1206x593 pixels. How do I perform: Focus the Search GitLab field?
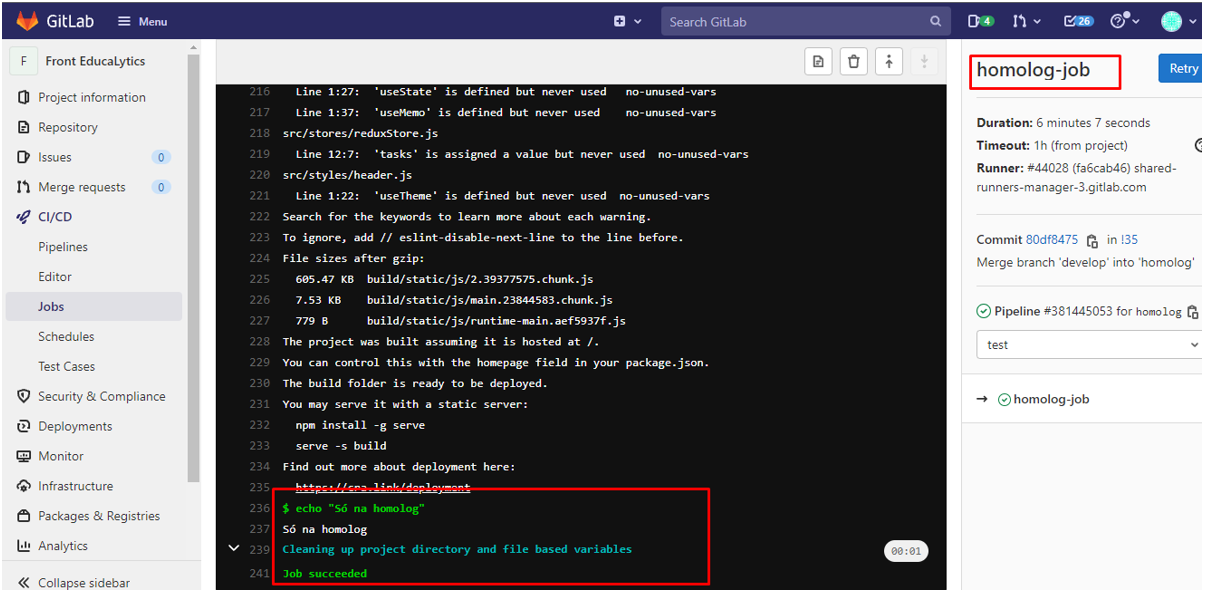[x=805, y=21]
